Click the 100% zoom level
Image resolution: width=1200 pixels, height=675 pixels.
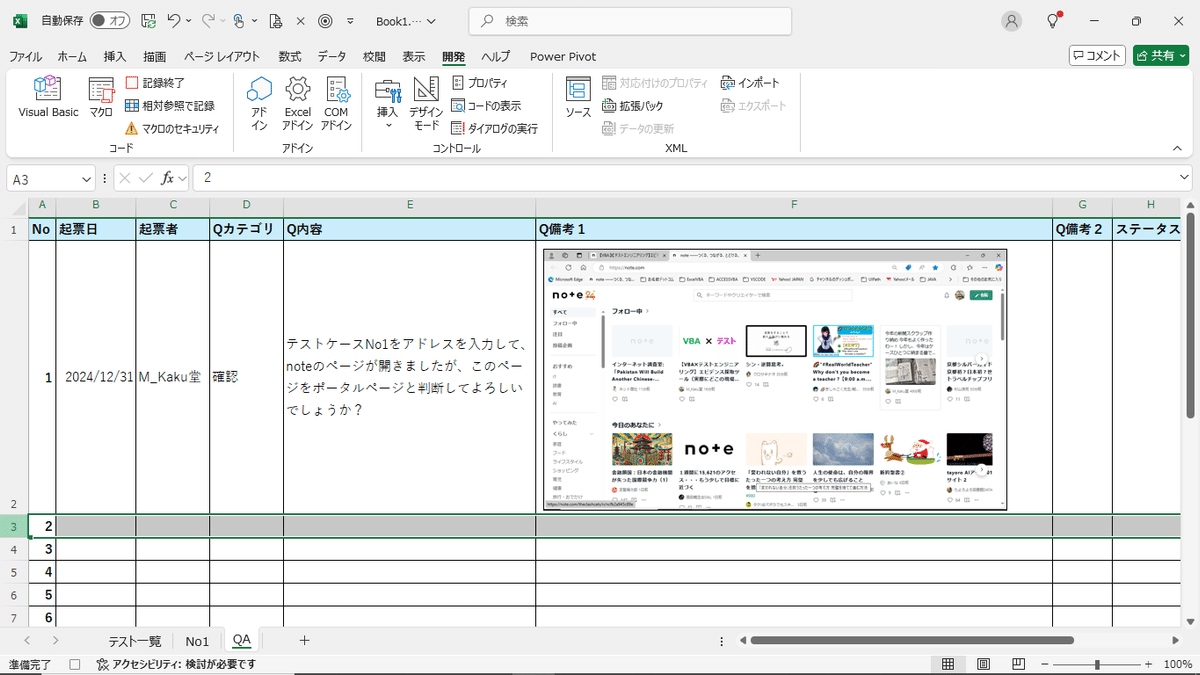1177,664
